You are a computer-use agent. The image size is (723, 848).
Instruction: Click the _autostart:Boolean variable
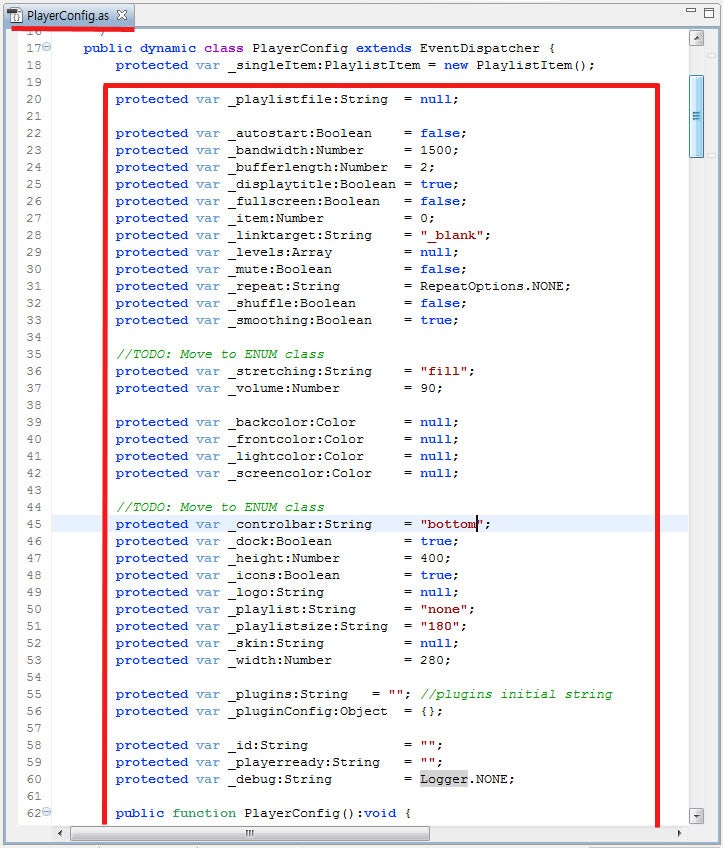pos(300,134)
